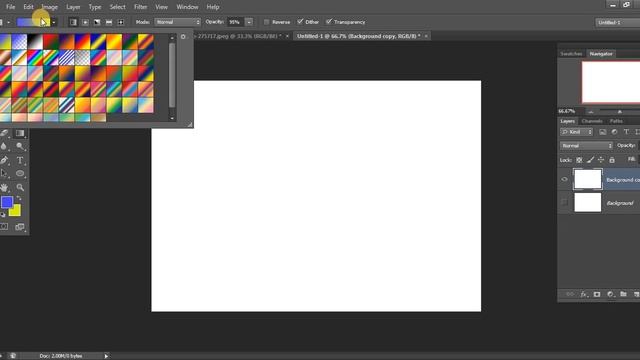Select the Eraser tool
Screen dimensions: 640x360
(4, 133)
